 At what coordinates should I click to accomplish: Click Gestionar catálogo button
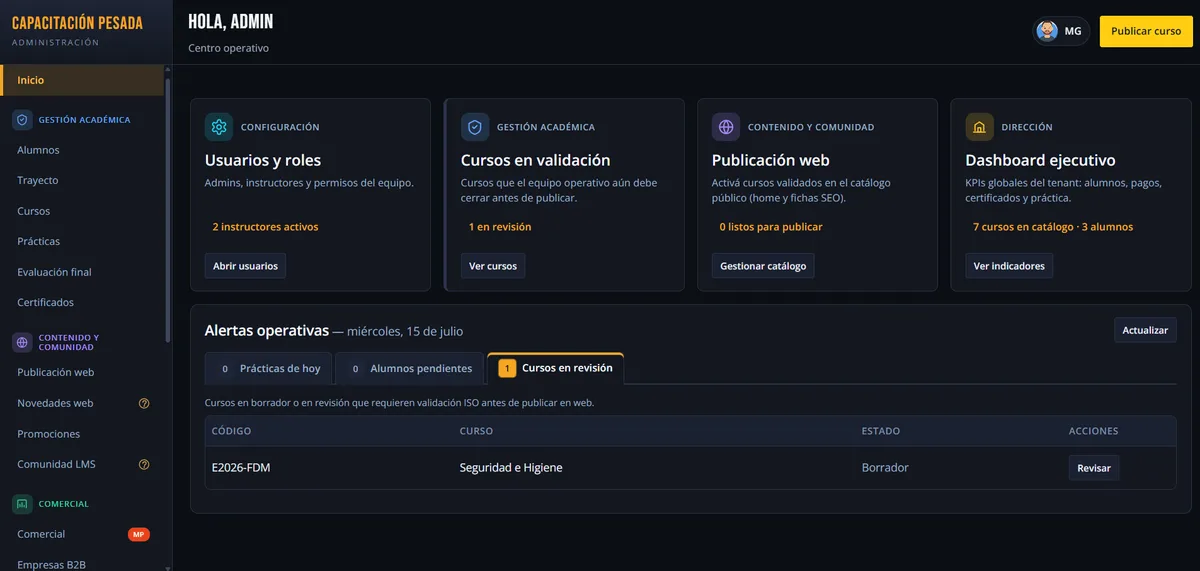tap(763, 266)
